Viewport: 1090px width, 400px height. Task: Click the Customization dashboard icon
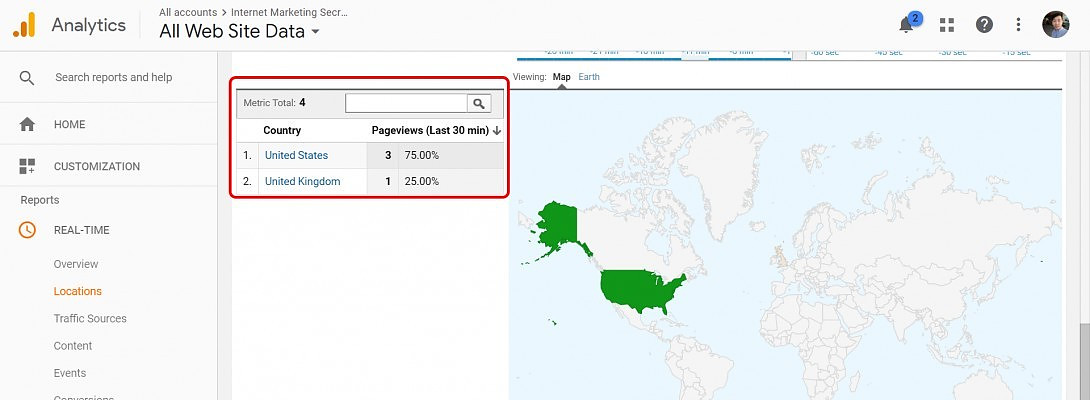27,167
